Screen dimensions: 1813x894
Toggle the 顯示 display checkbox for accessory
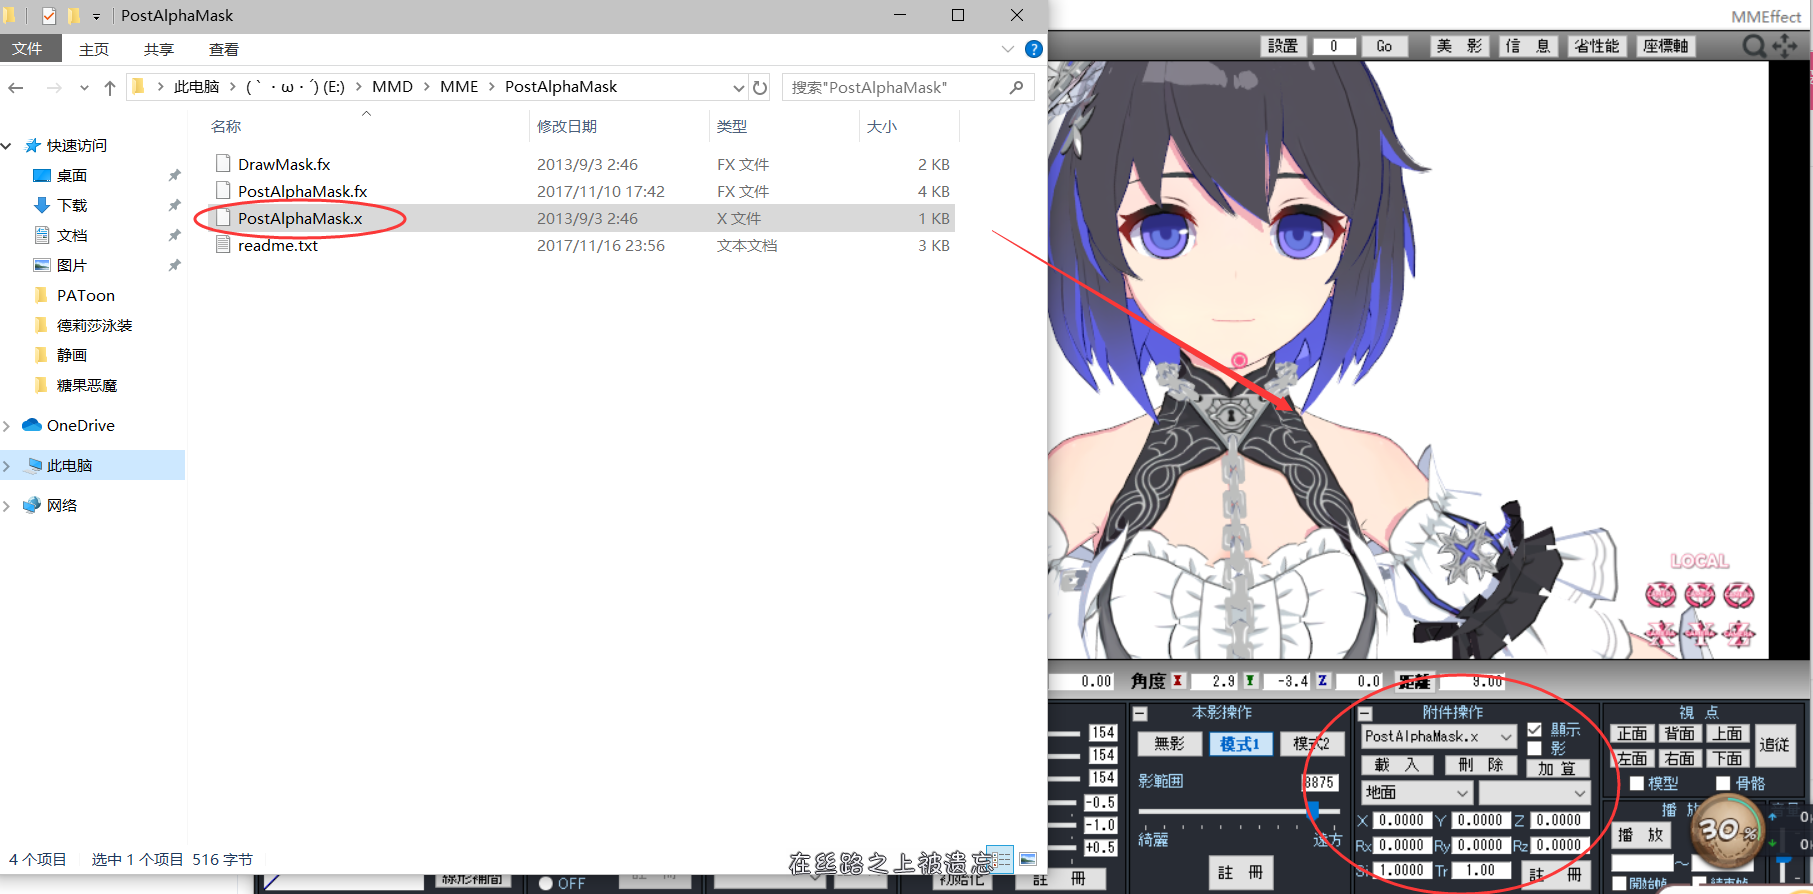(x=1534, y=730)
